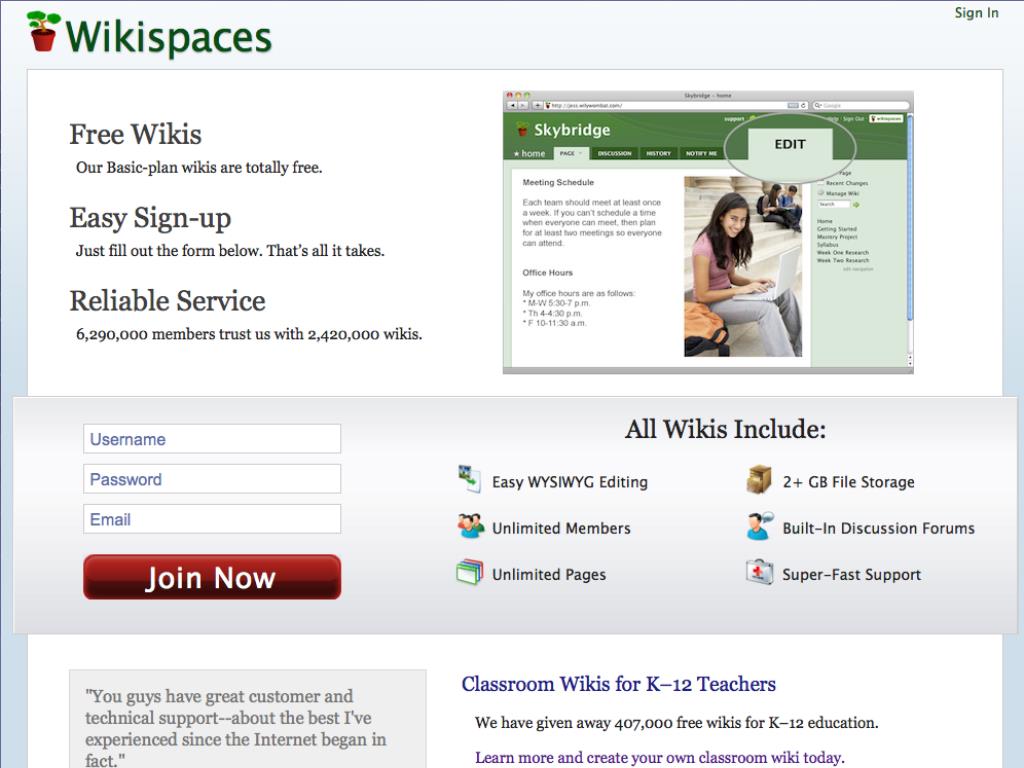Click the Unlimited Pages stack icon
The width and height of the screenshot is (1024, 768).
(x=470, y=573)
